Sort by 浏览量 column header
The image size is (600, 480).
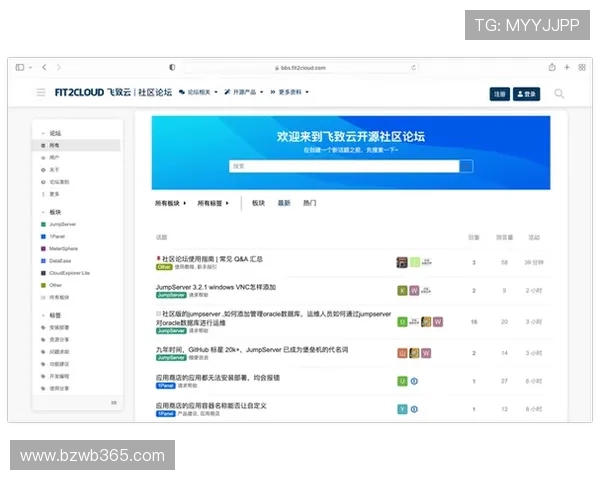[x=504, y=237]
